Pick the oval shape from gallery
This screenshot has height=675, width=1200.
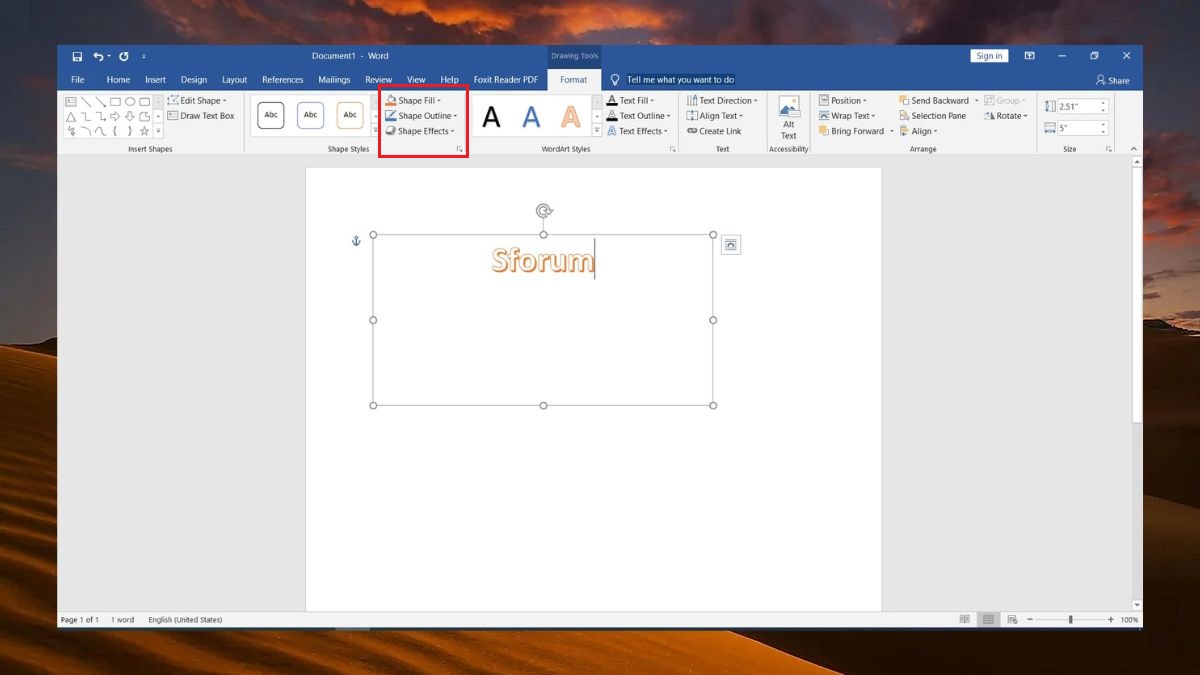[130, 101]
